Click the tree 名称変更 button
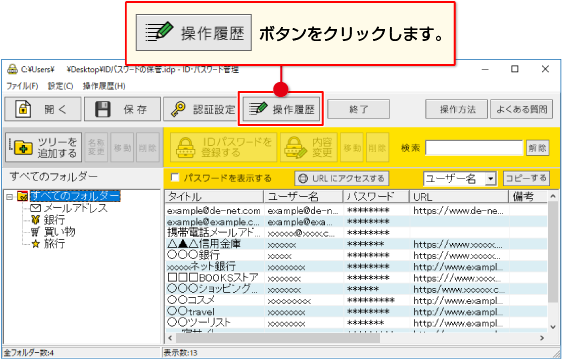The width and height of the screenshot is (563, 361). pos(96,147)
